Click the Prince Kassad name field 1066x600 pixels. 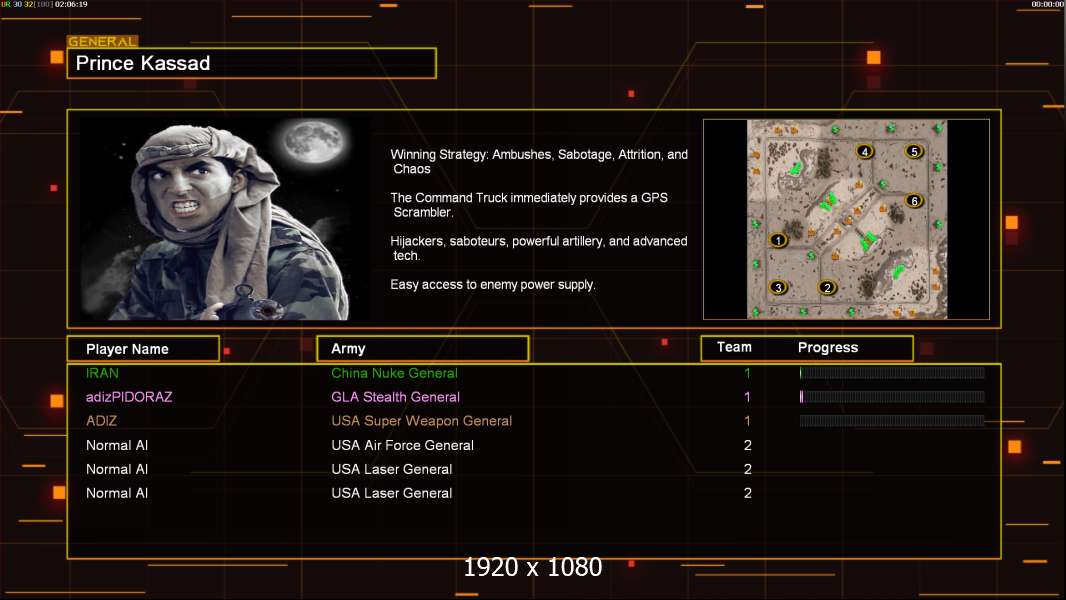pos(252,63)
